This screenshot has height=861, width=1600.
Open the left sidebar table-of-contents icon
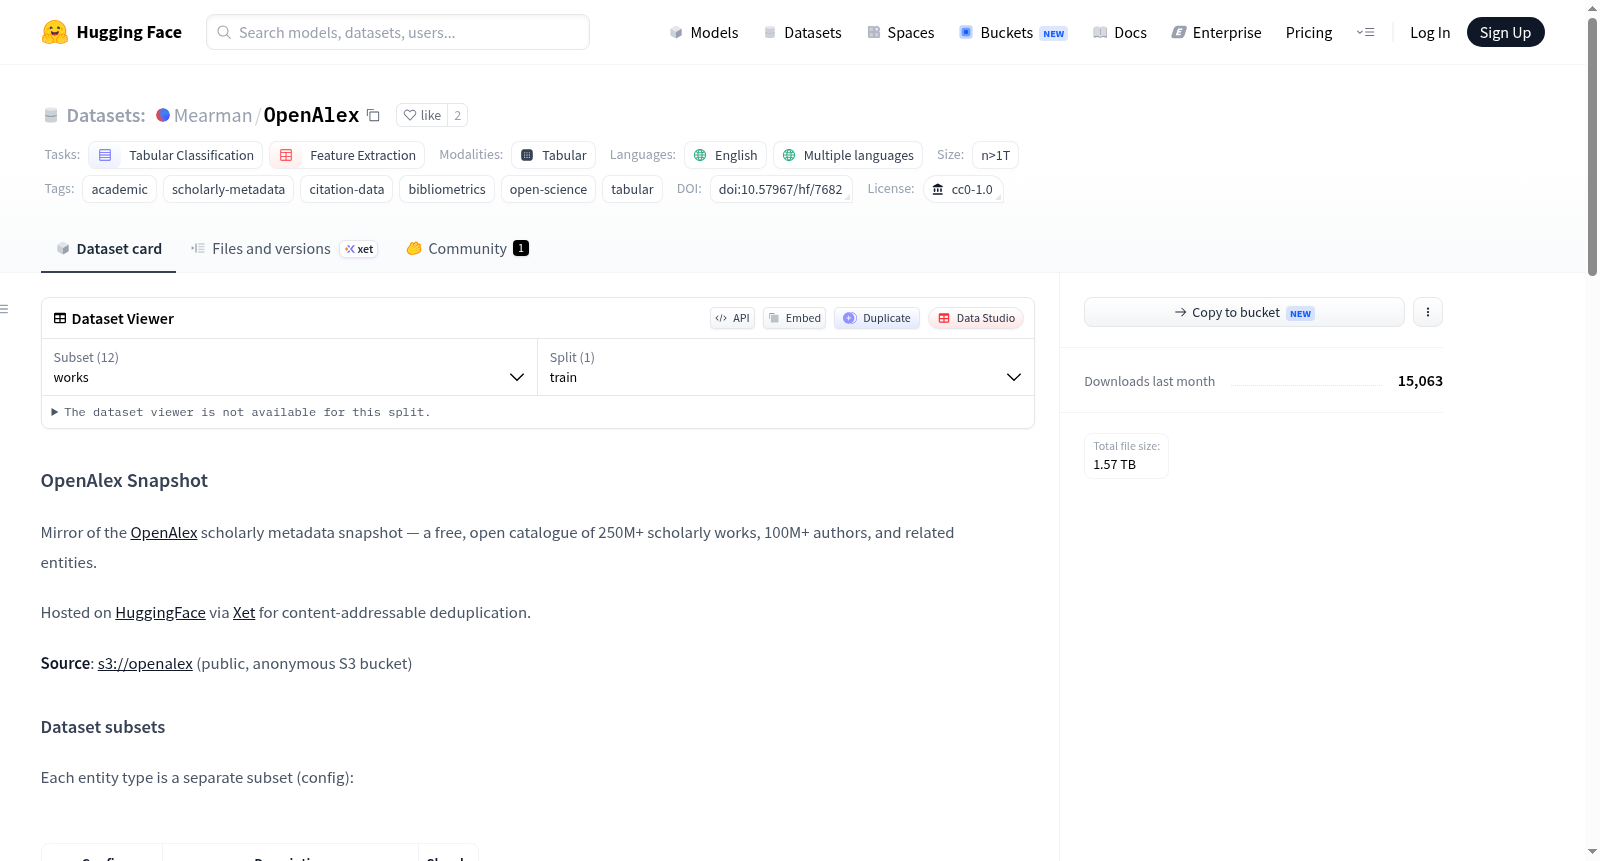point(5,309)
